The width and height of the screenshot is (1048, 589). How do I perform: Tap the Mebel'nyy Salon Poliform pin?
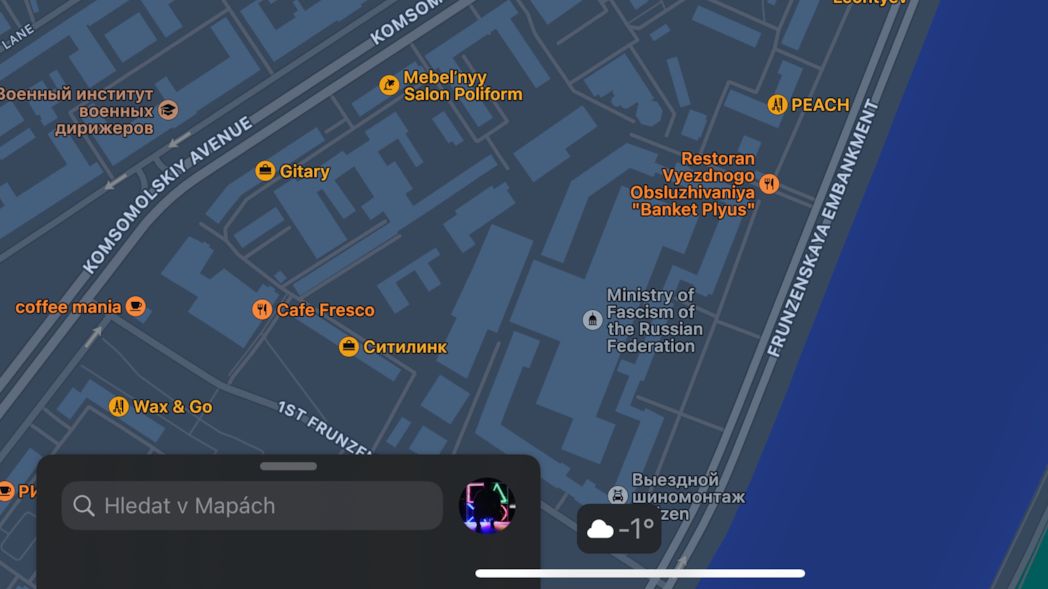point(389,85)
